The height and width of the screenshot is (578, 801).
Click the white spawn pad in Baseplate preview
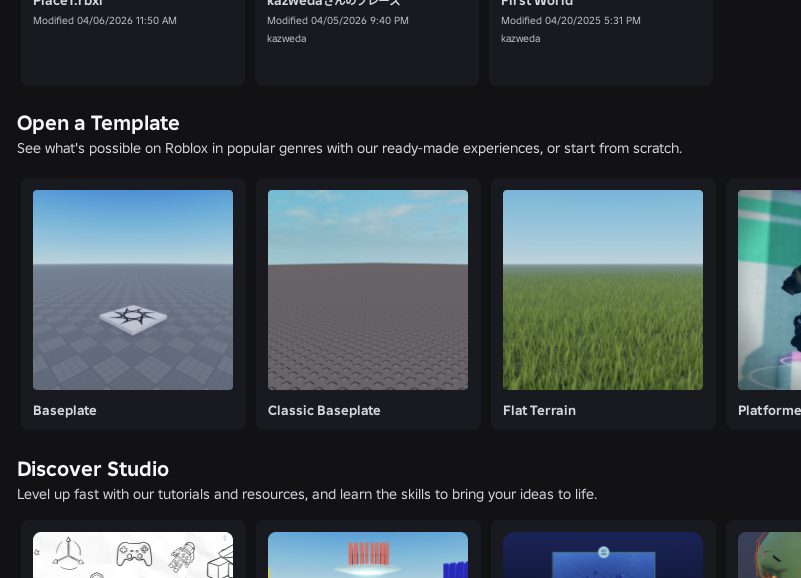133,318
